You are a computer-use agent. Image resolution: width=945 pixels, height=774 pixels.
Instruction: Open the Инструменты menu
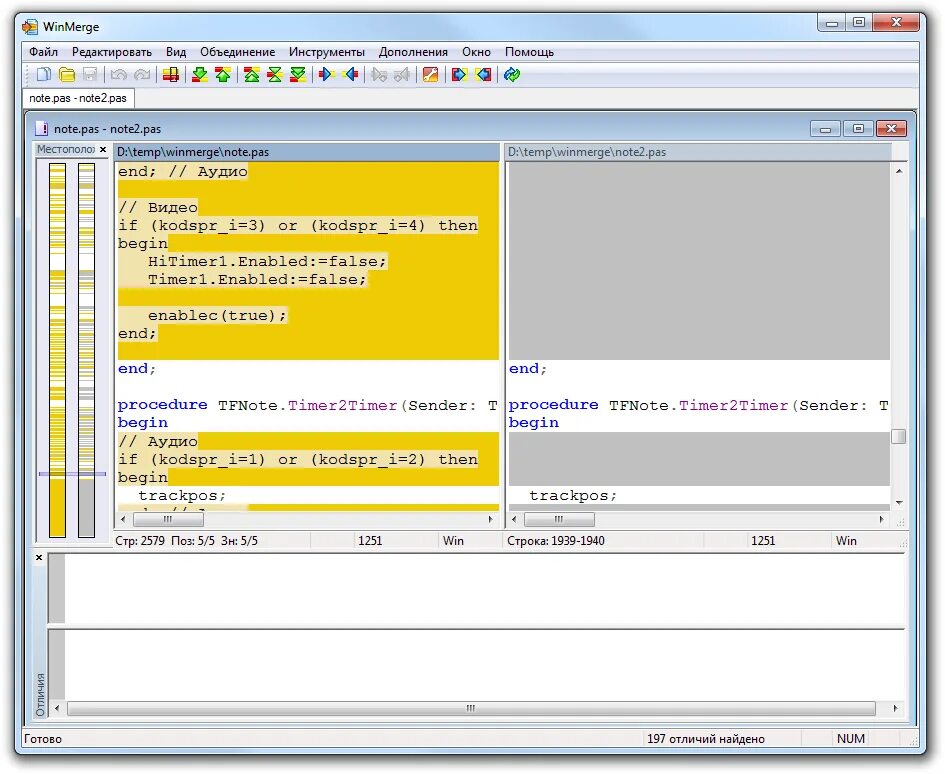[327, 52]
